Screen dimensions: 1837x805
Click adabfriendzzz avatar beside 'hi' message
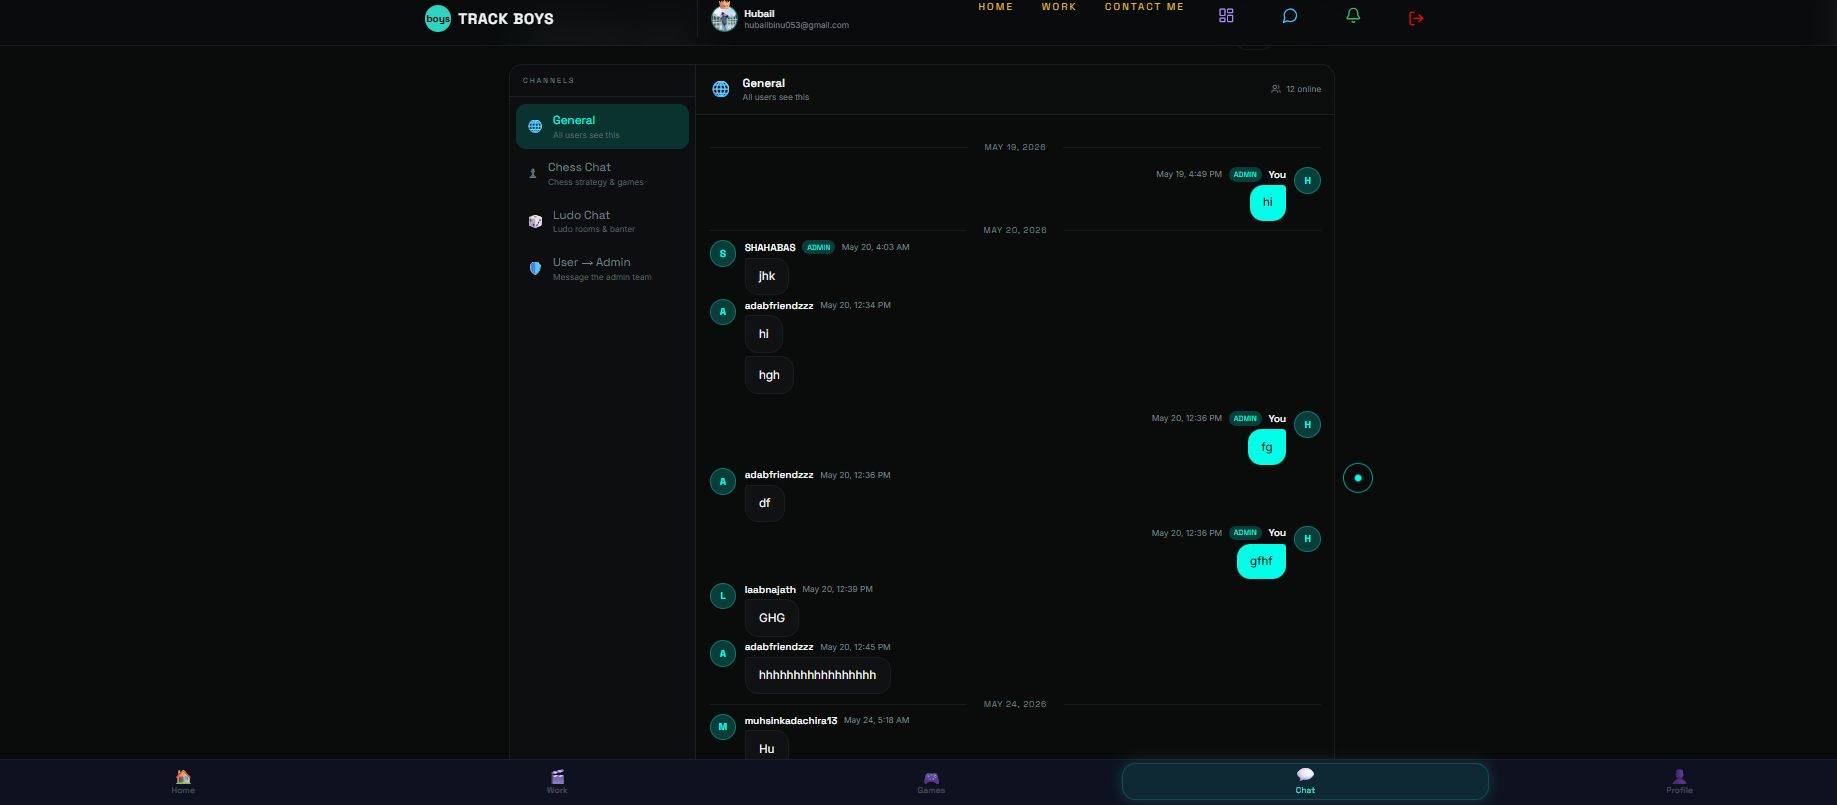(x=723, y=312)
